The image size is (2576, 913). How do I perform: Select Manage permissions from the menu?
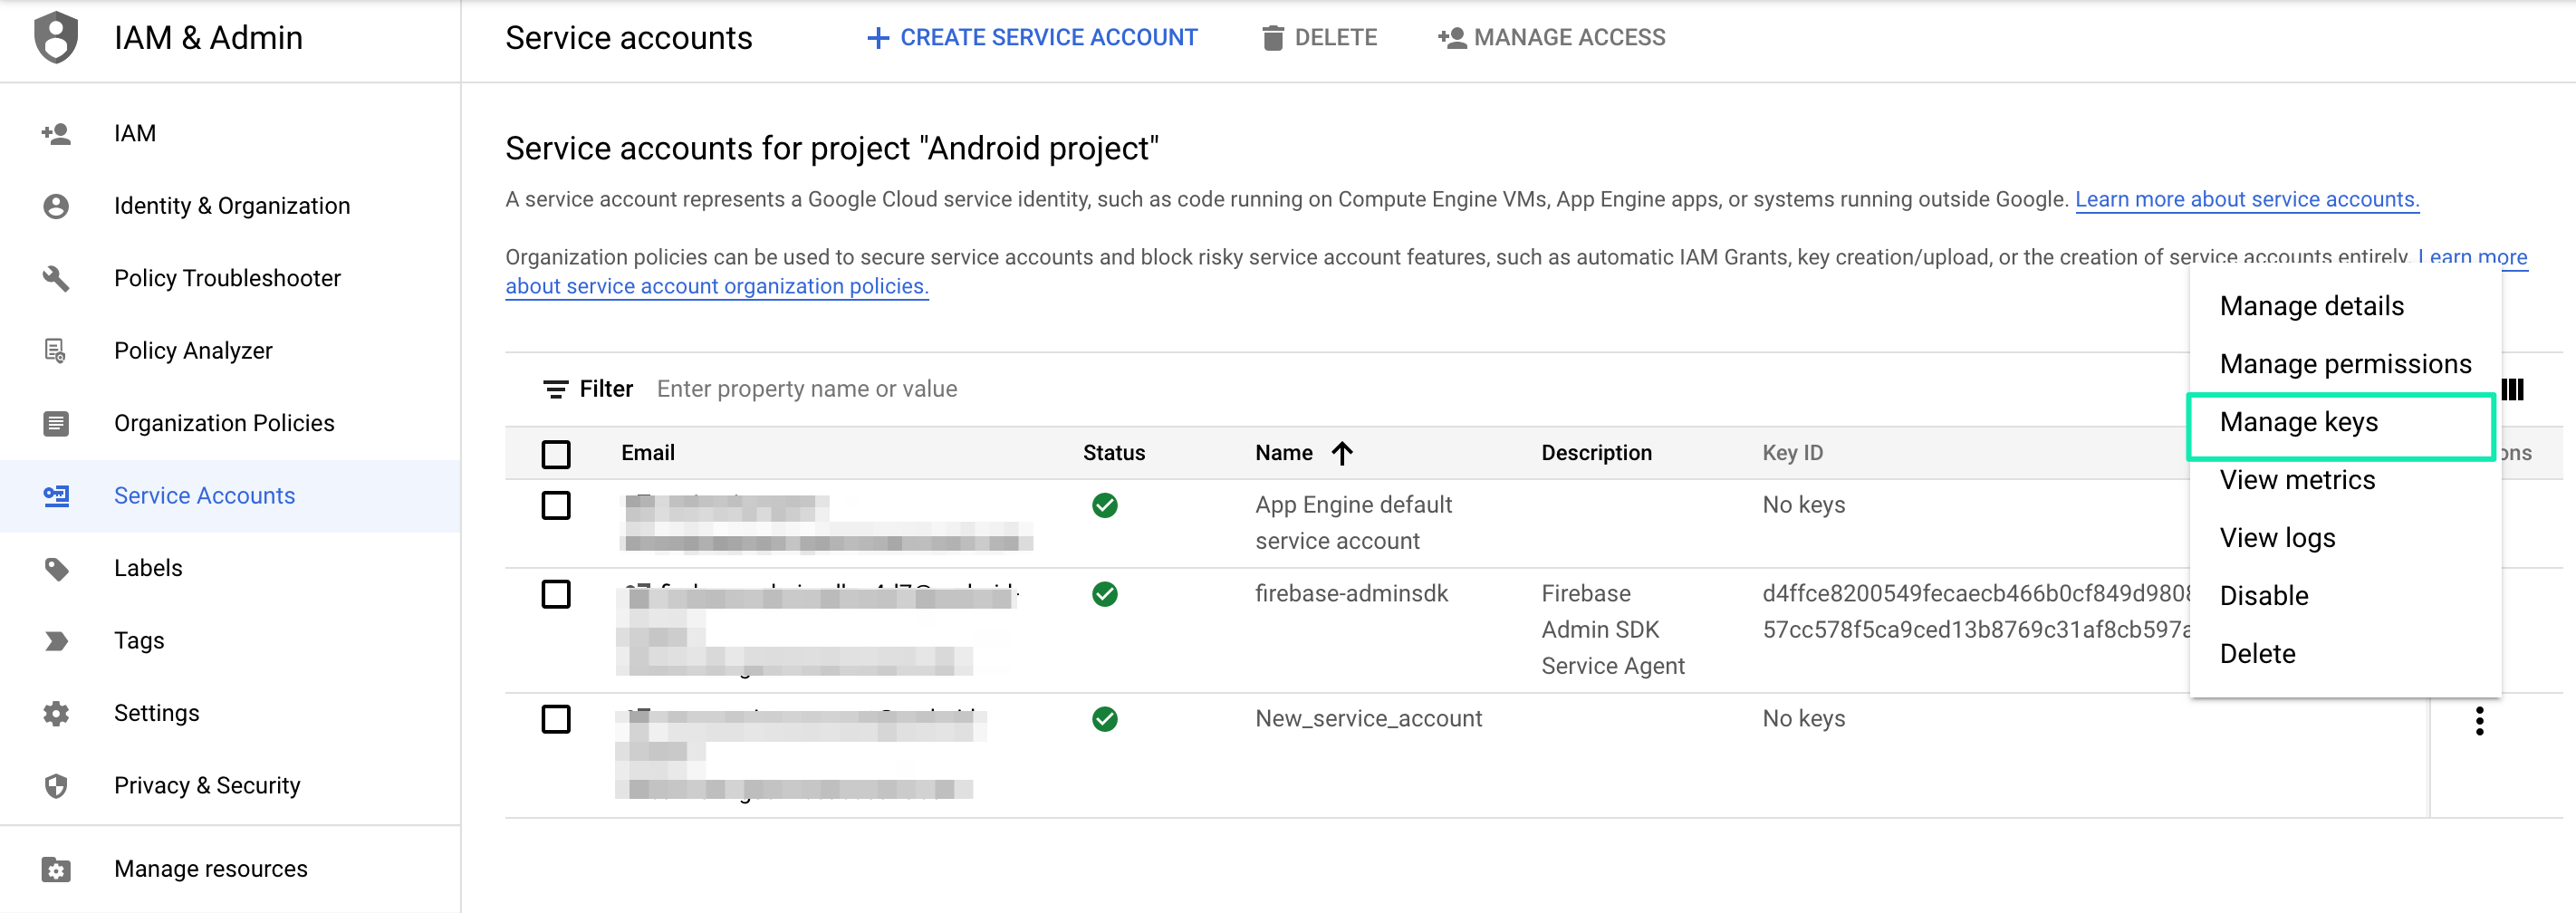click(x=2345, y=364)
